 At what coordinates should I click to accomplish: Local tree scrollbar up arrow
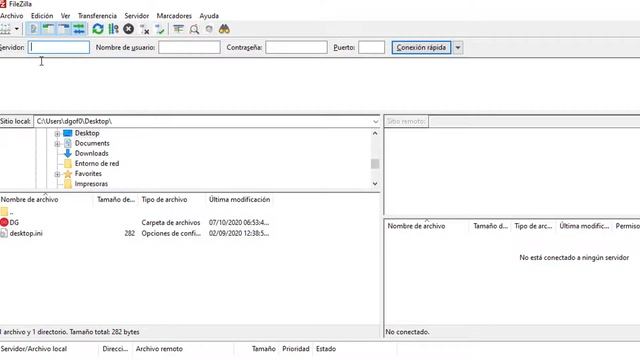click(375, 133)
